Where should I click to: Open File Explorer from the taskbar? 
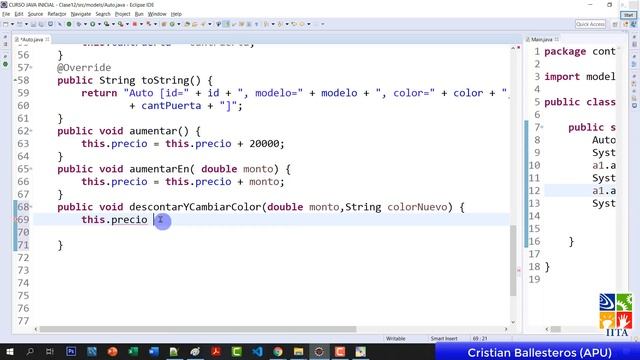[x=298, y=351]
